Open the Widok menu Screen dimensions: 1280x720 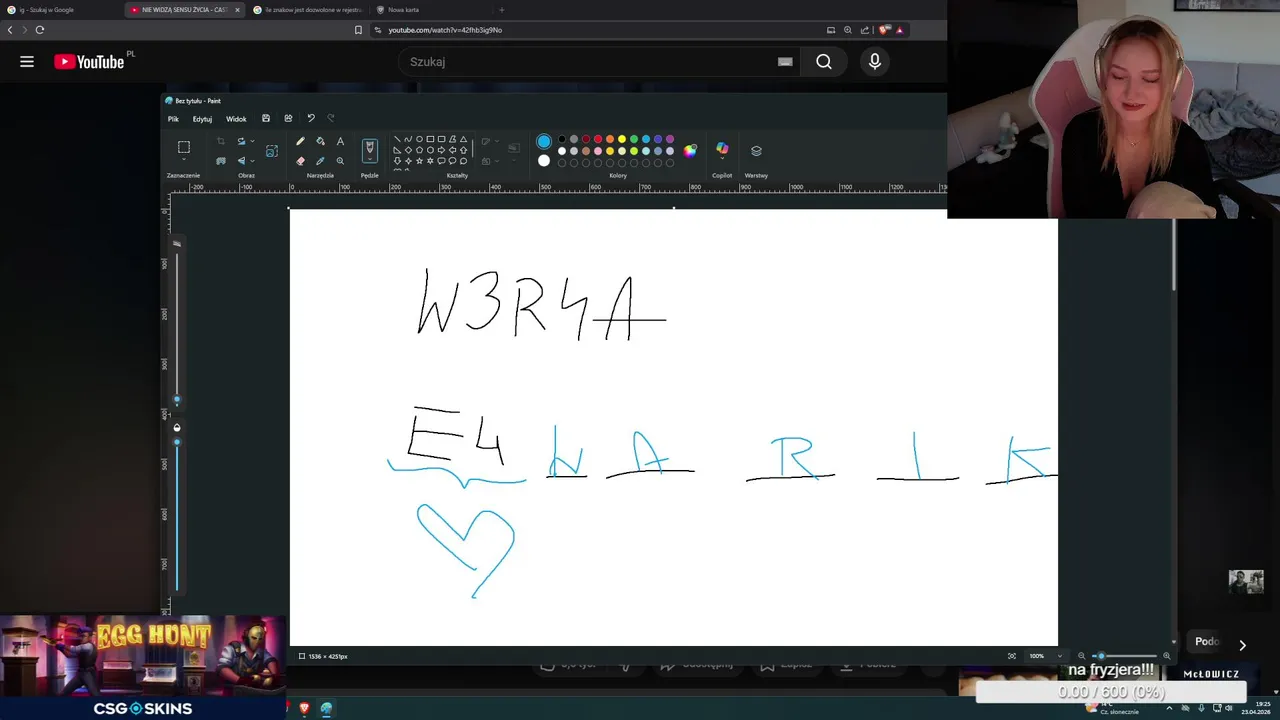click(236, 119)
